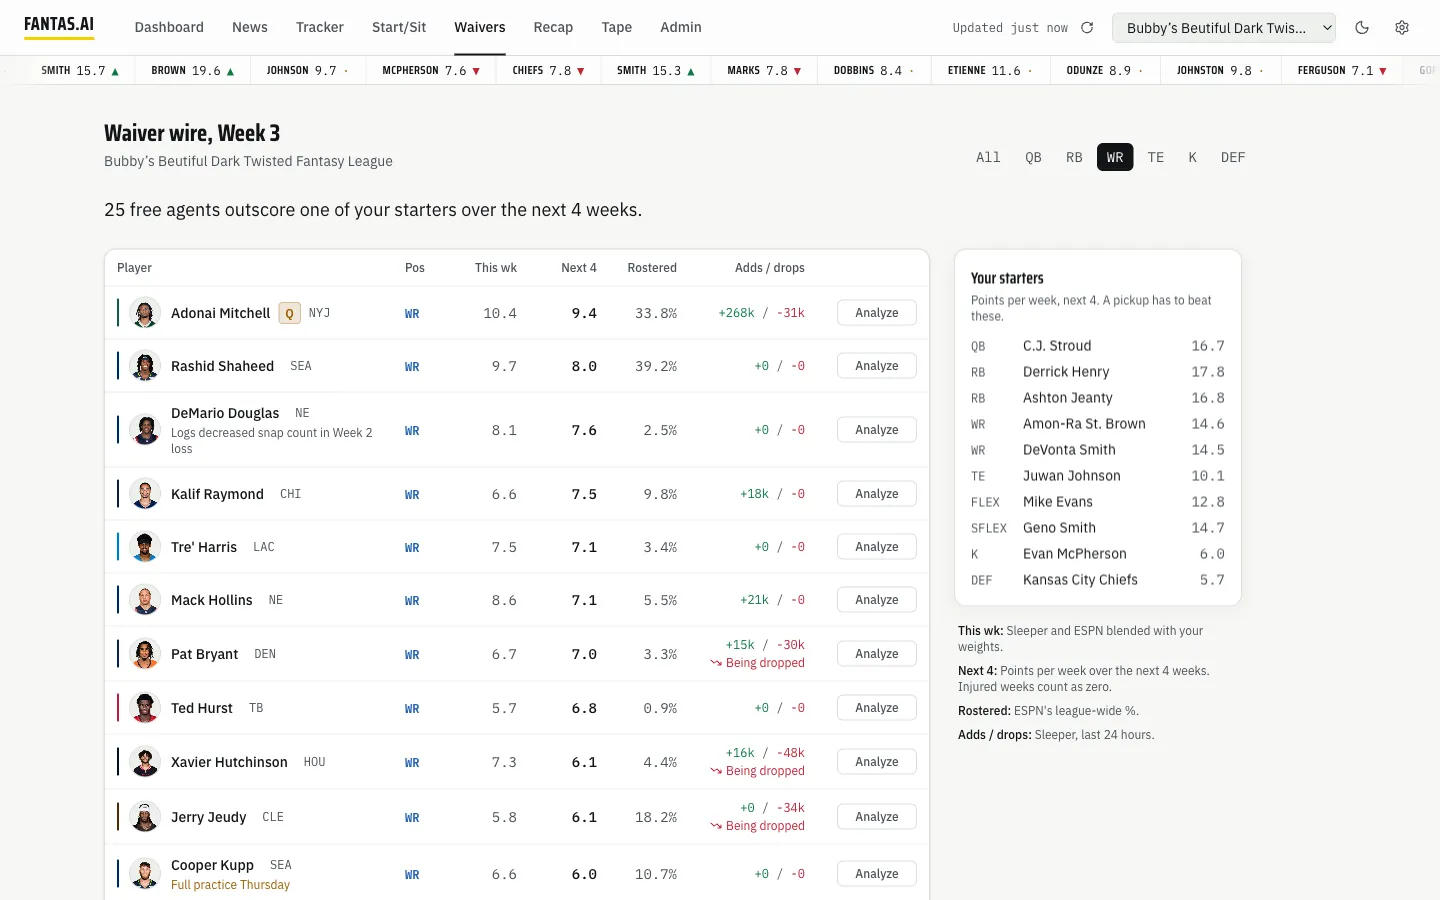Click Mack Hollins's player avatar

(145, 600)
